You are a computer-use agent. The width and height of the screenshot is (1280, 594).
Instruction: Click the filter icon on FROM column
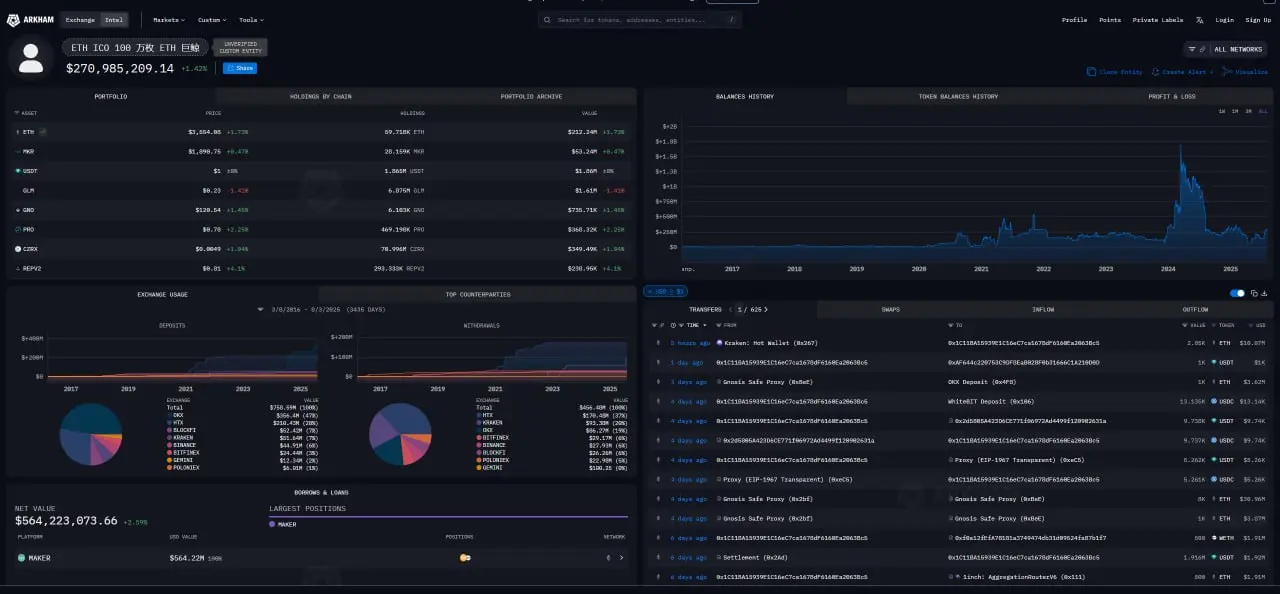[720, 325]
